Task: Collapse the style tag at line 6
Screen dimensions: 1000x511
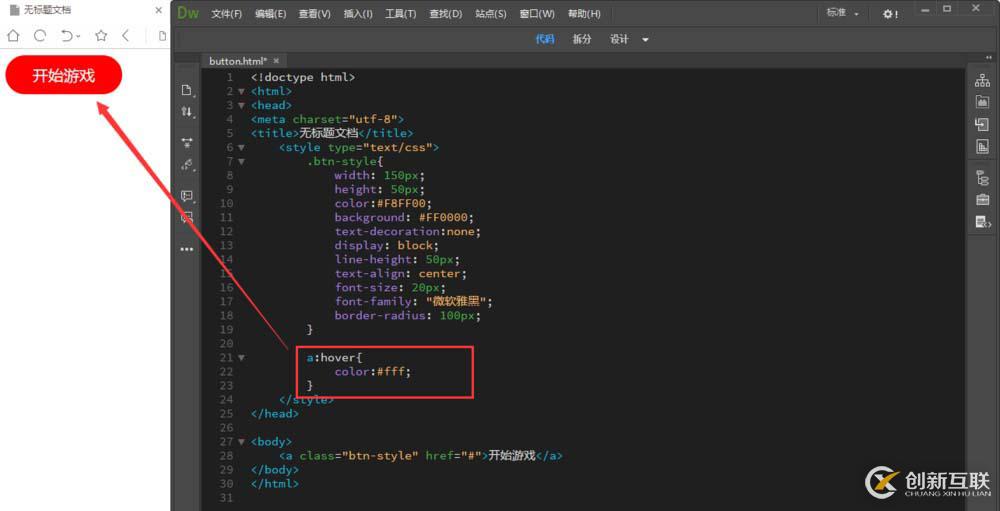Action: point(241,147)
